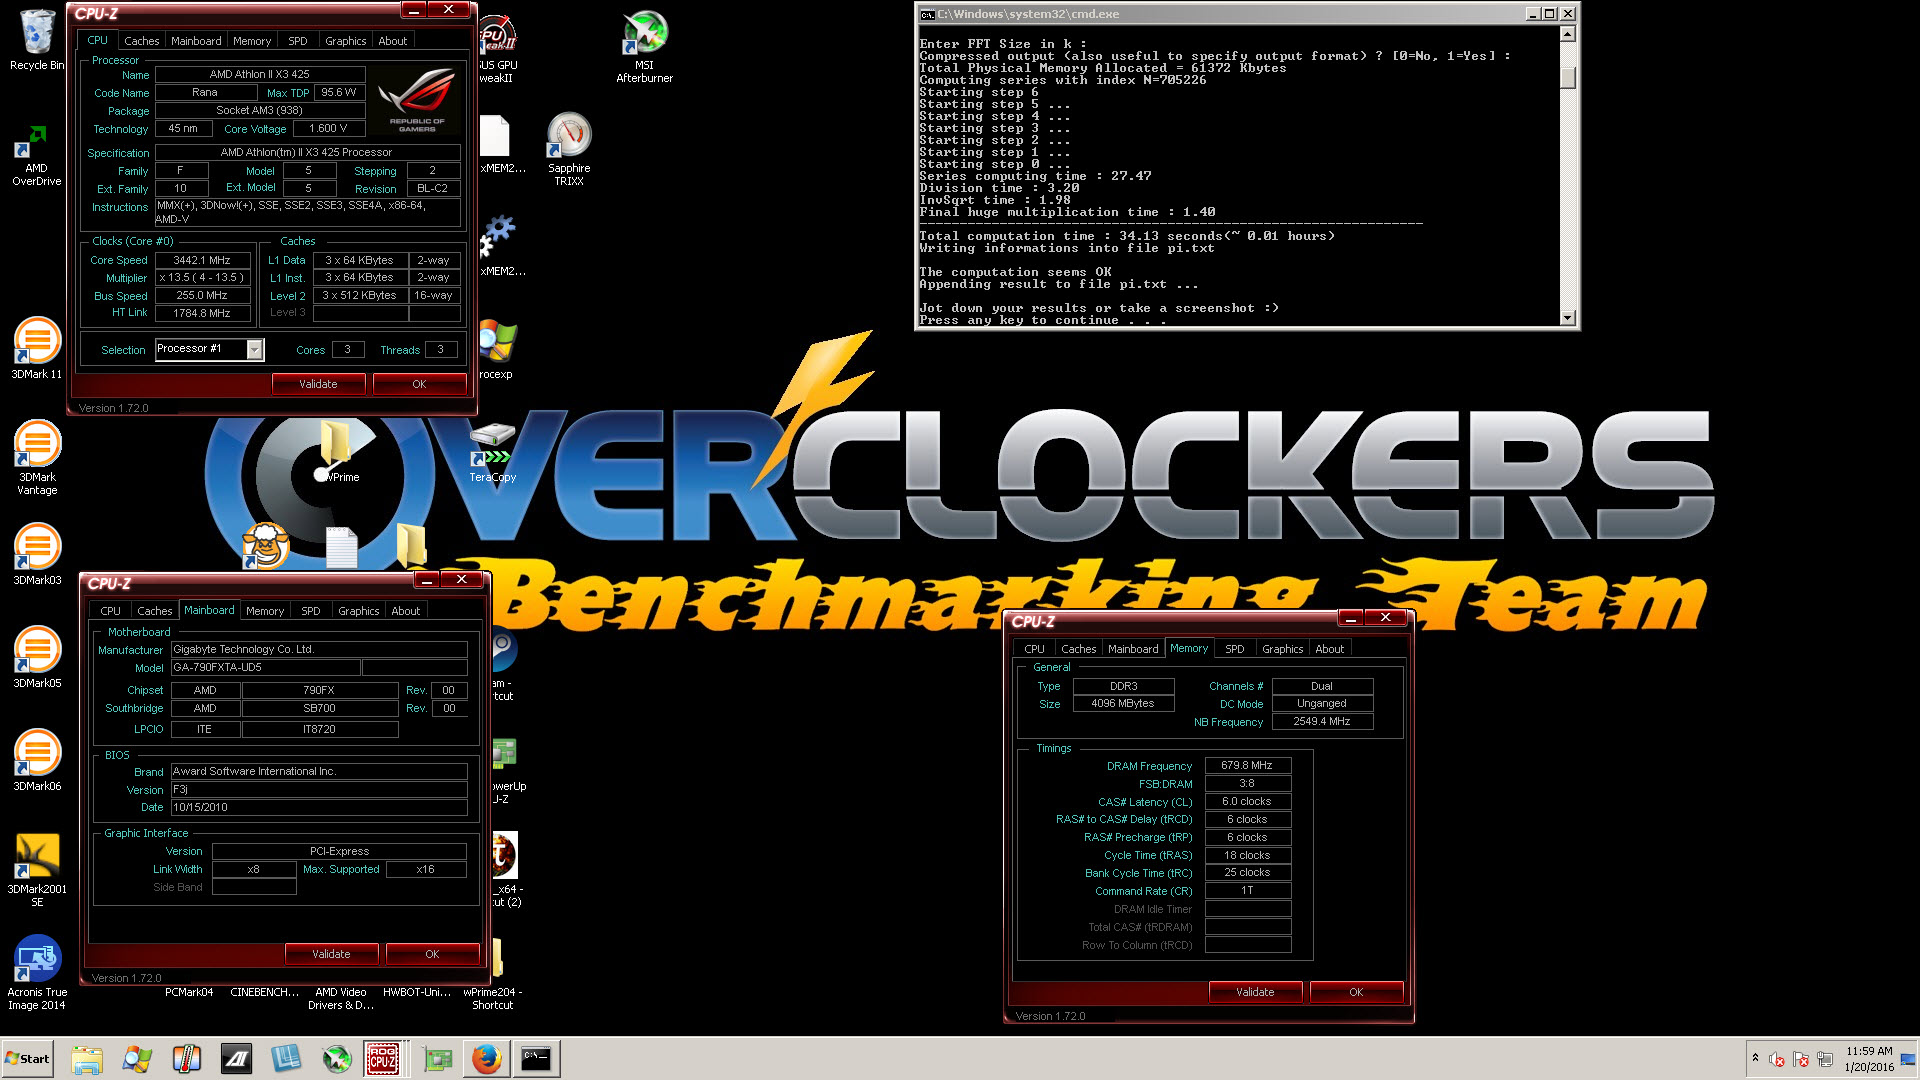The height and width of the screenshot is (1080, 1920).
Task: Switch to the cmd.exe taskbar button
Action: (x=537, y=1058)
